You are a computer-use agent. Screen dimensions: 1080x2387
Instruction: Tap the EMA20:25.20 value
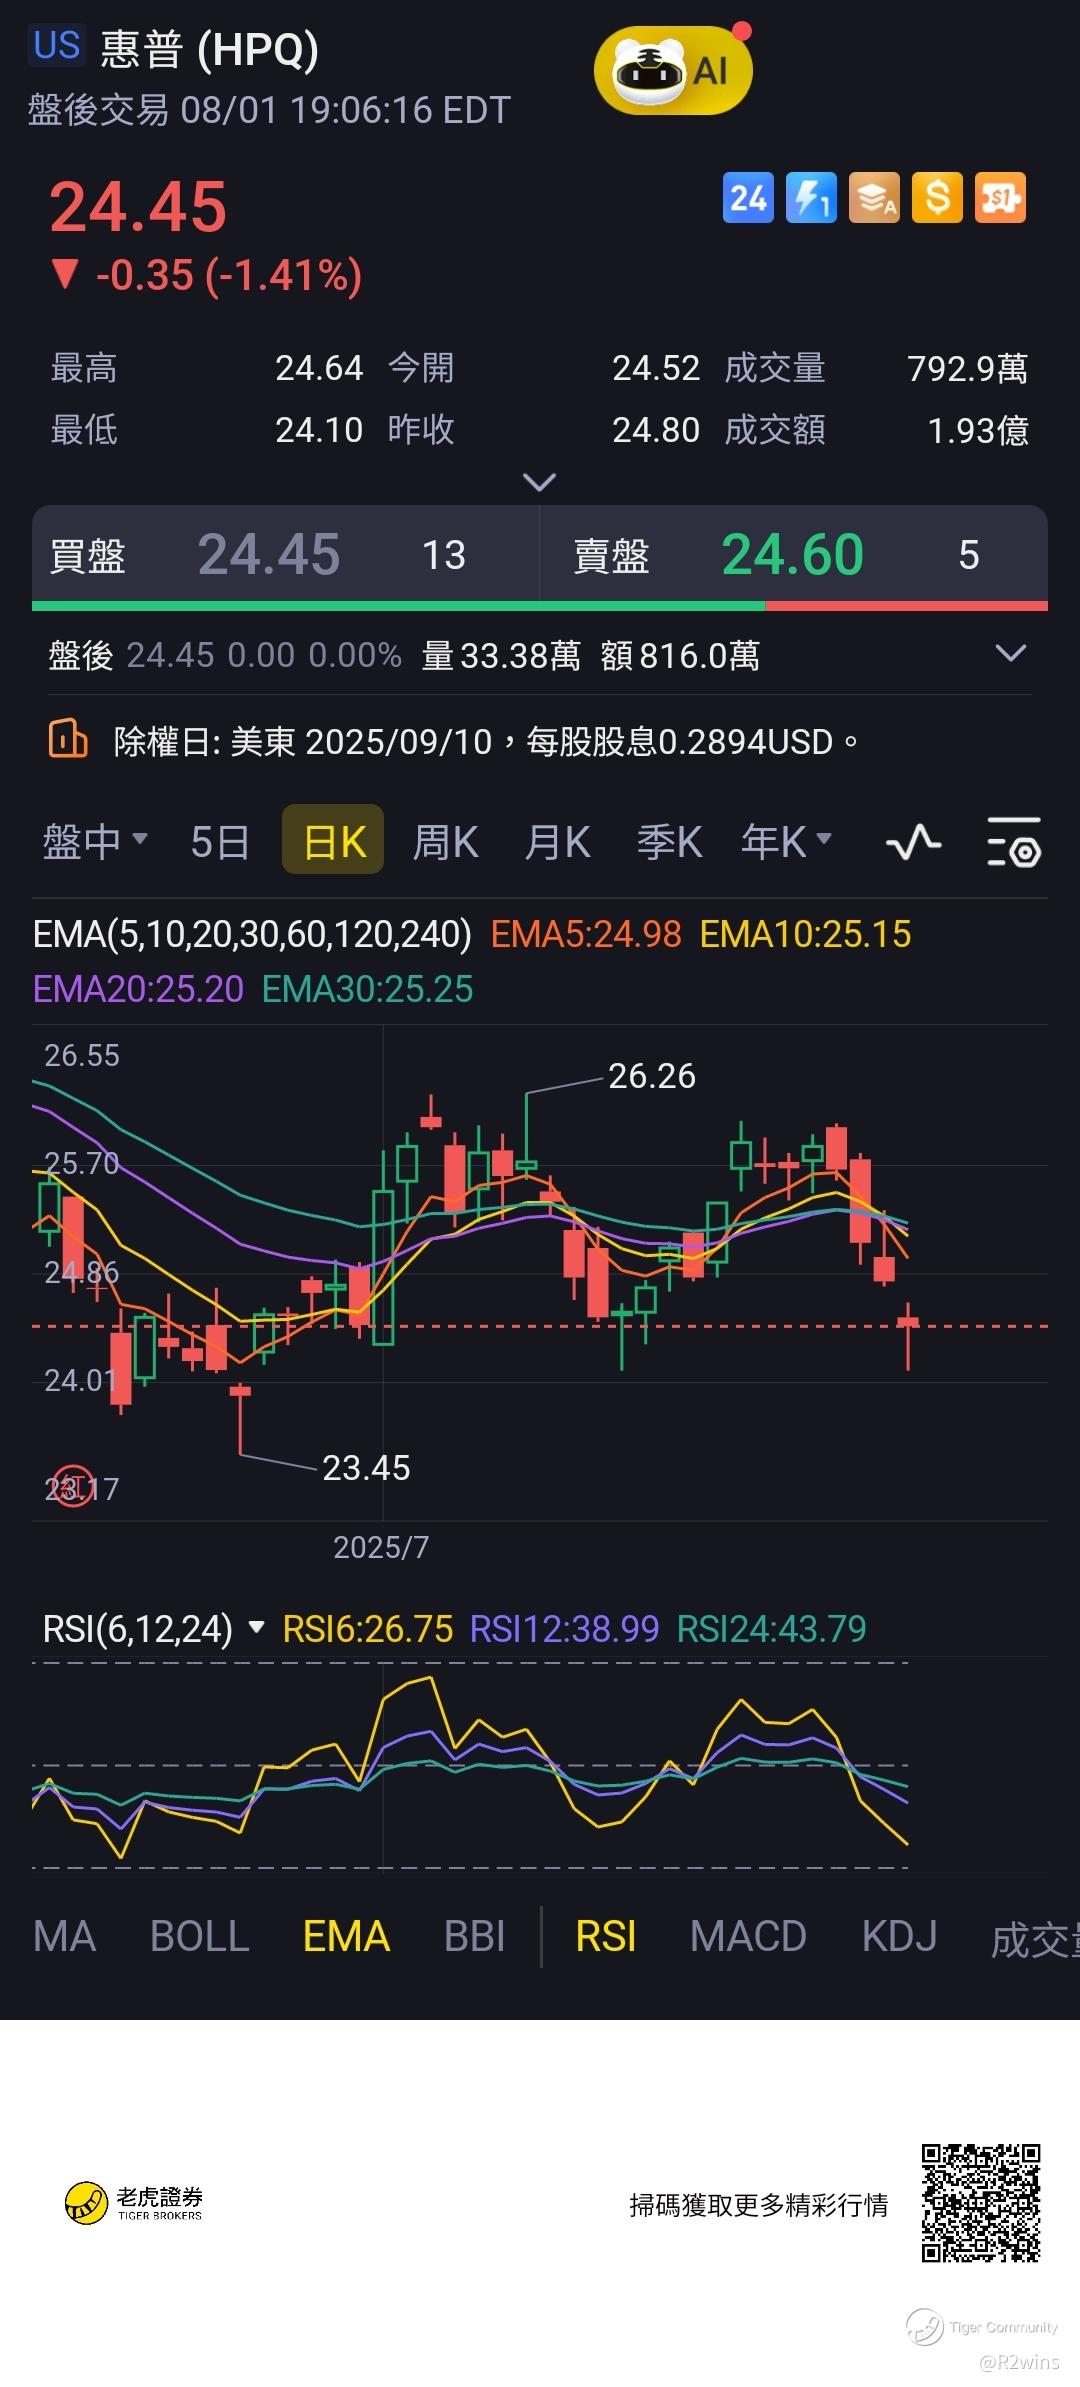coord(138,989)
